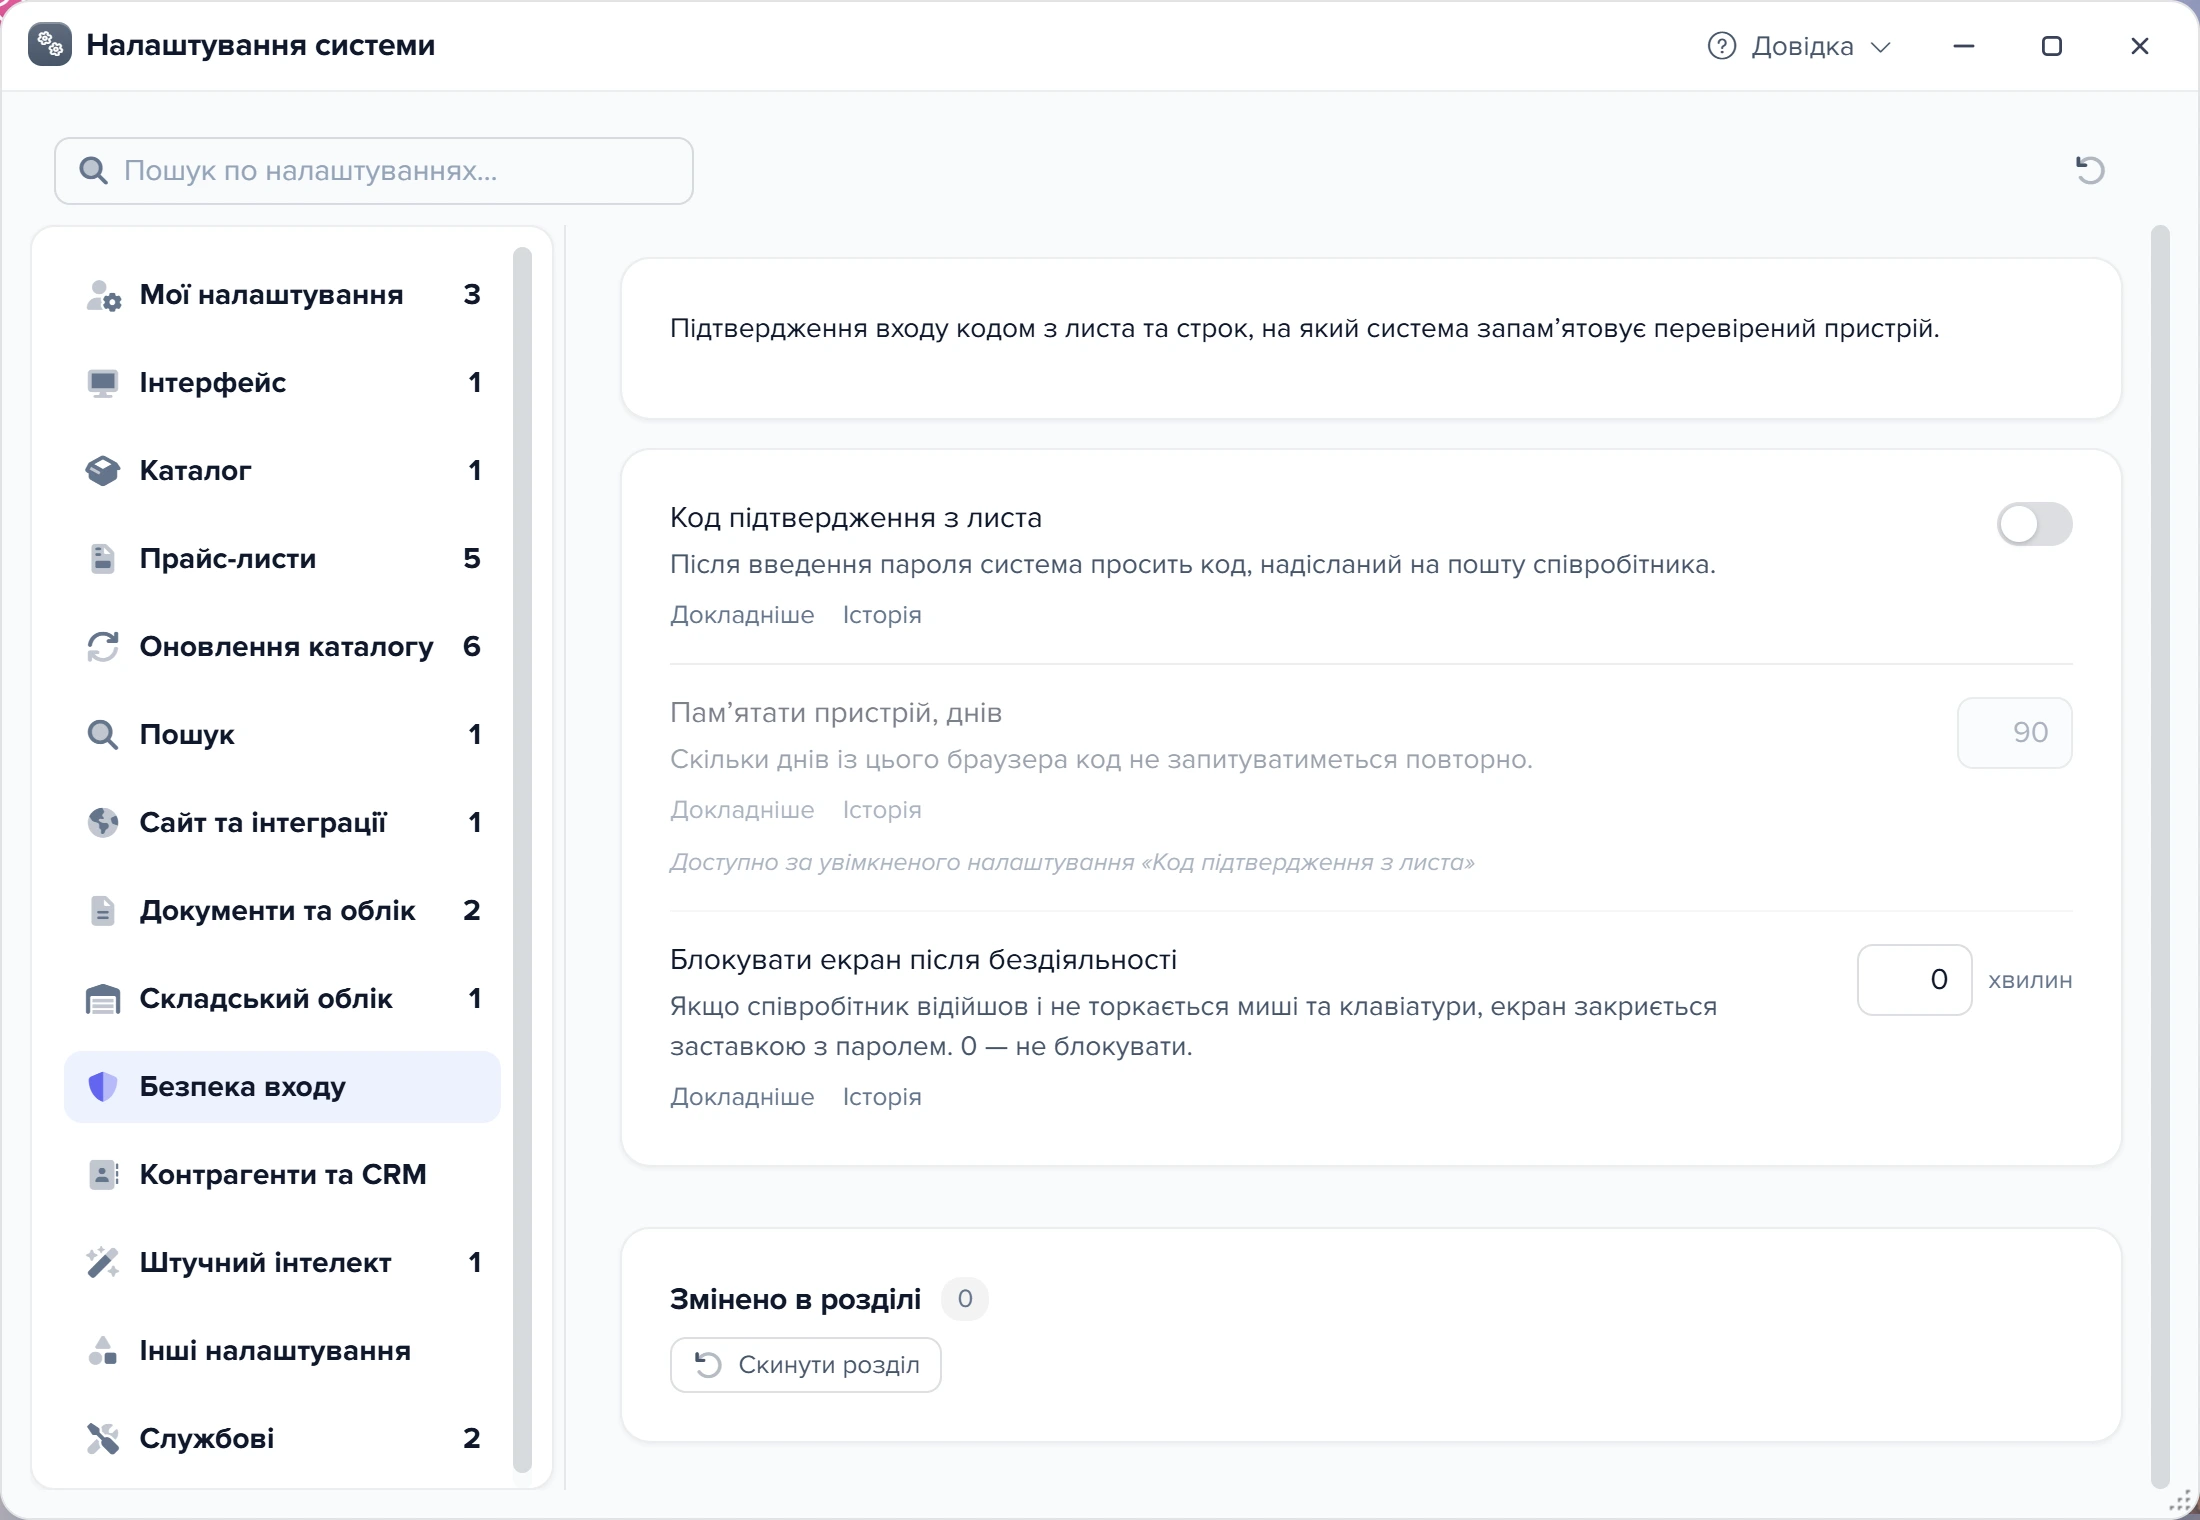Open the Довідка dropdown menu
Viewport: 2200px width, 1520px height.
(x=1800, y=46)
